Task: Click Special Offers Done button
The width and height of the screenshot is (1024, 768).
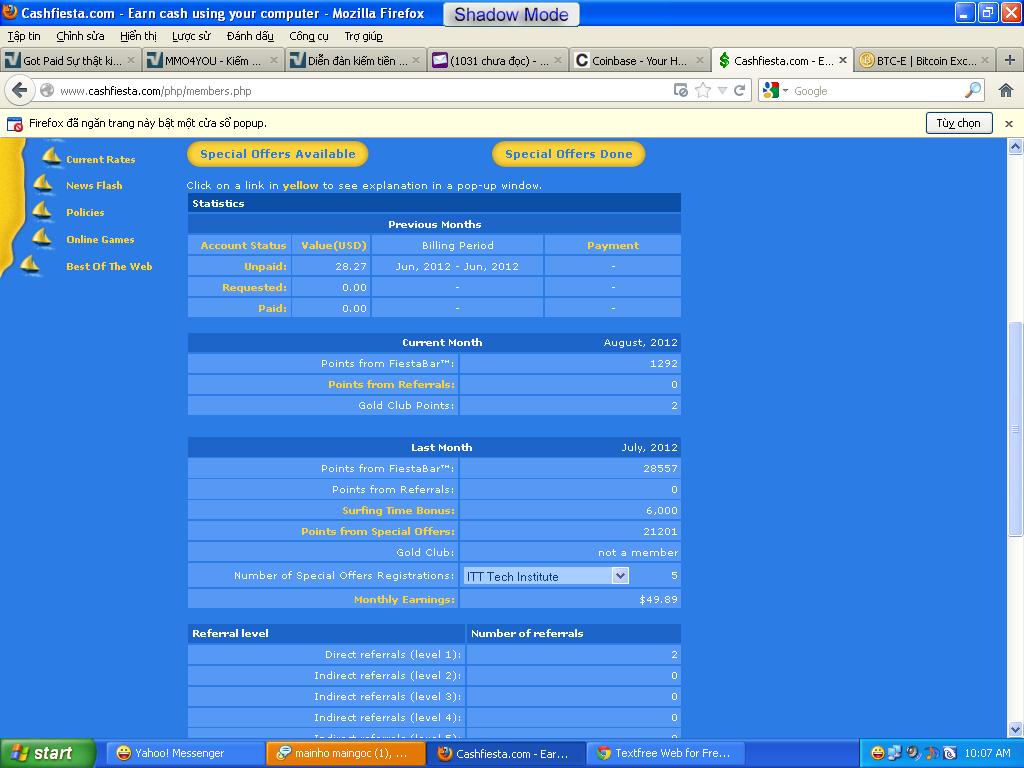Action: (568, 154)
